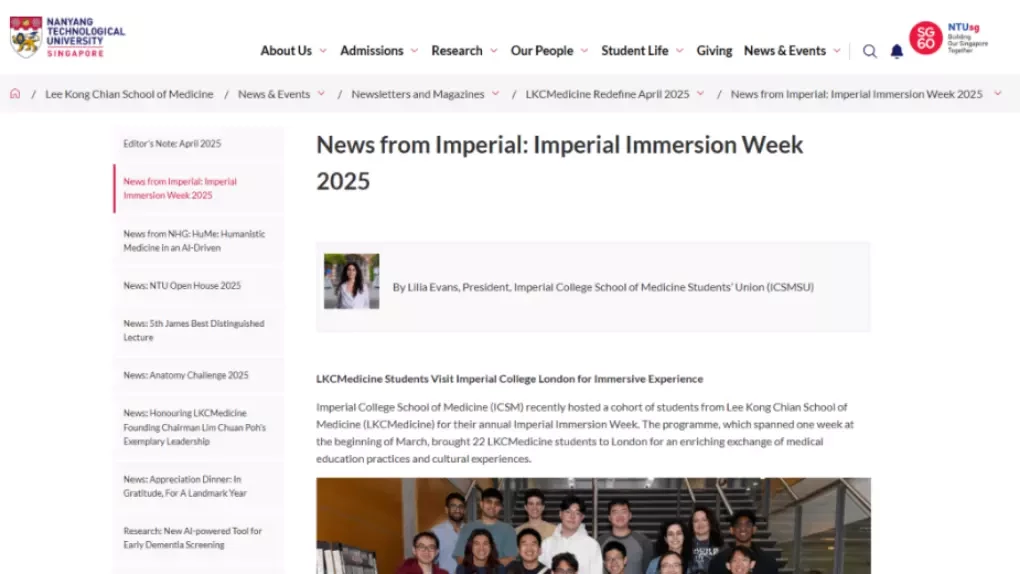This screenshot has height=574, width=1020.
Task: Click the NTU Singapore logo
Action: pyautogui.click(x=67, y=37)
